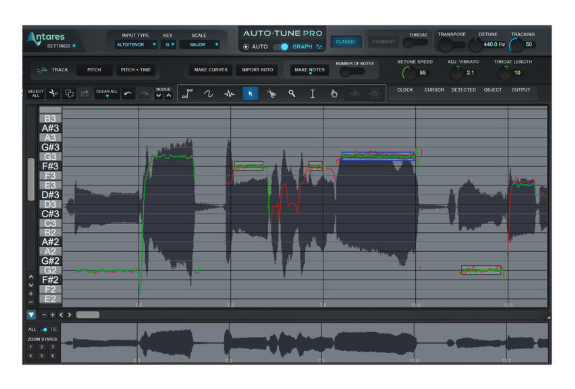The width and height of the screenshot is (575, 389).
Task: Select the Curve drawing tool
Action: pyautogui.click(x=208, y=94)
